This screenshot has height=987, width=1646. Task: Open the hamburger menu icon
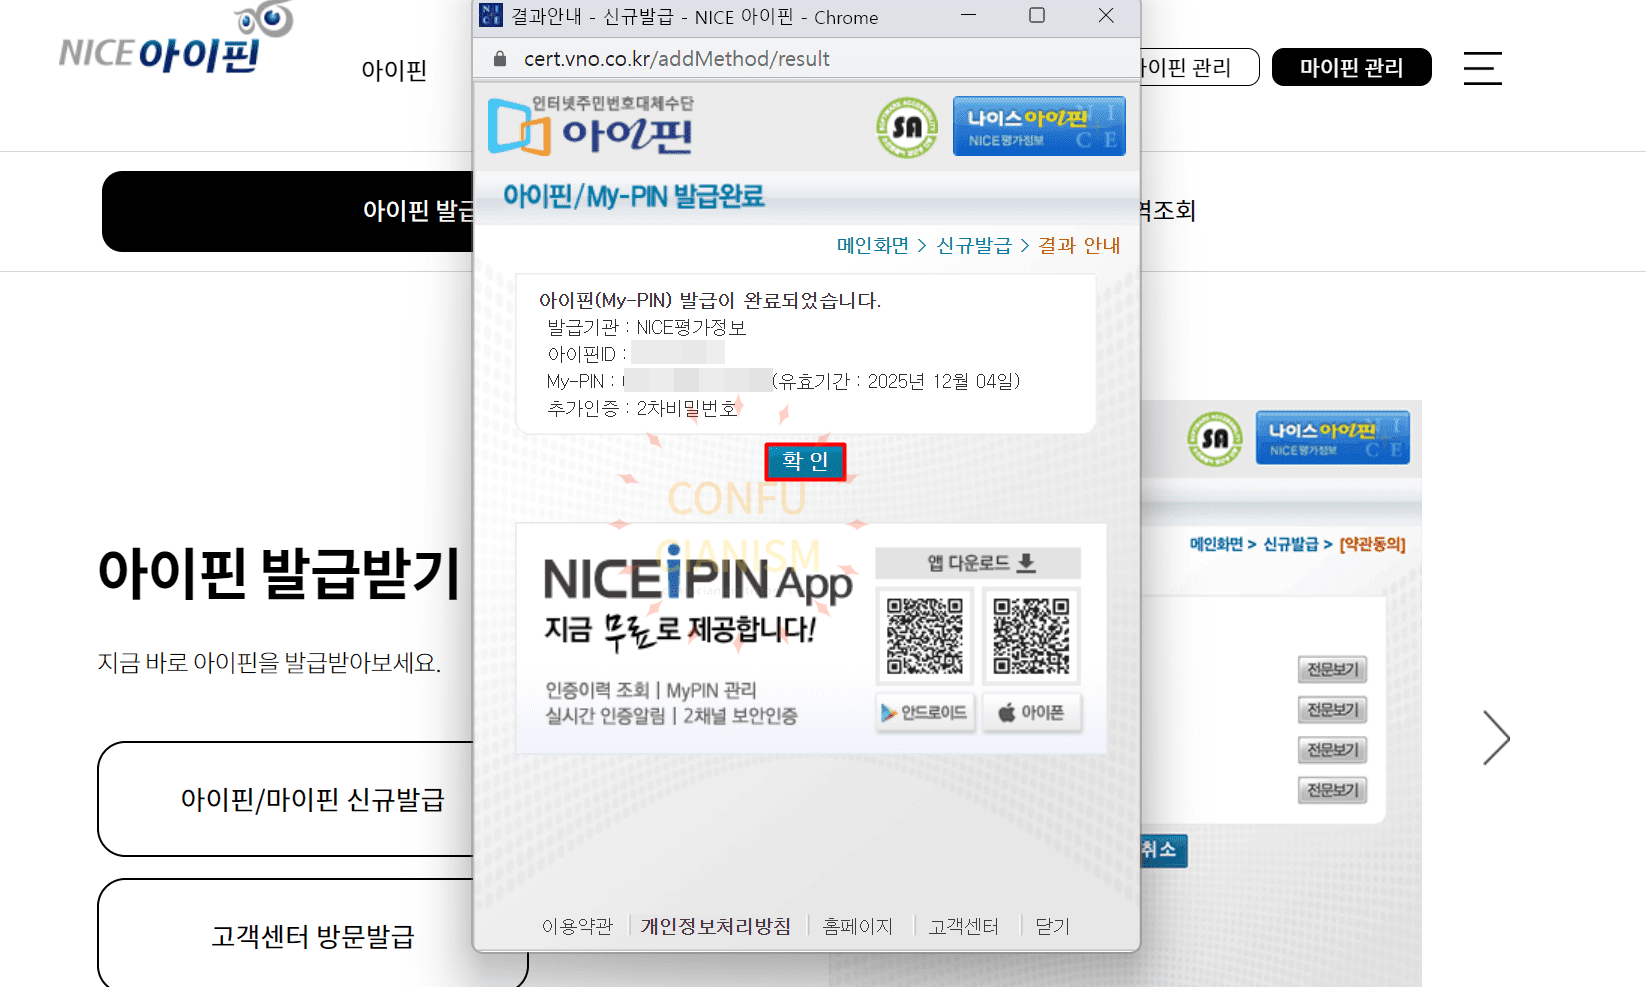pyautogui.click(x=1482, y=68)
